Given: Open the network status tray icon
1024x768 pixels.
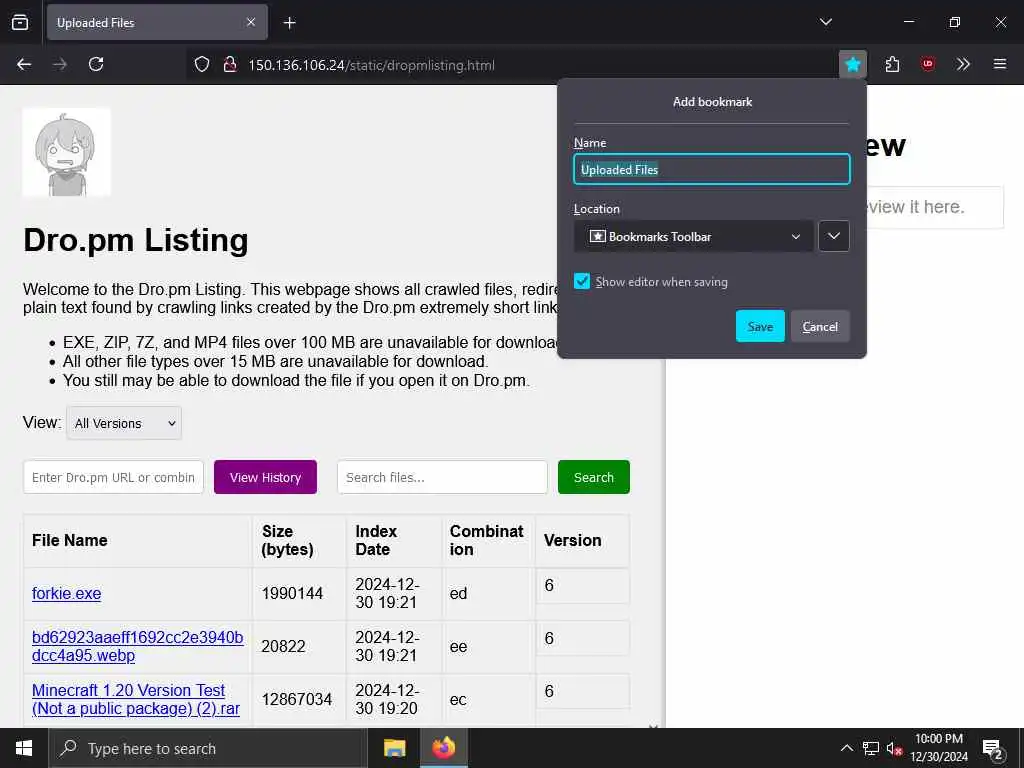Looking at the screenshot, I should [871, 748].
